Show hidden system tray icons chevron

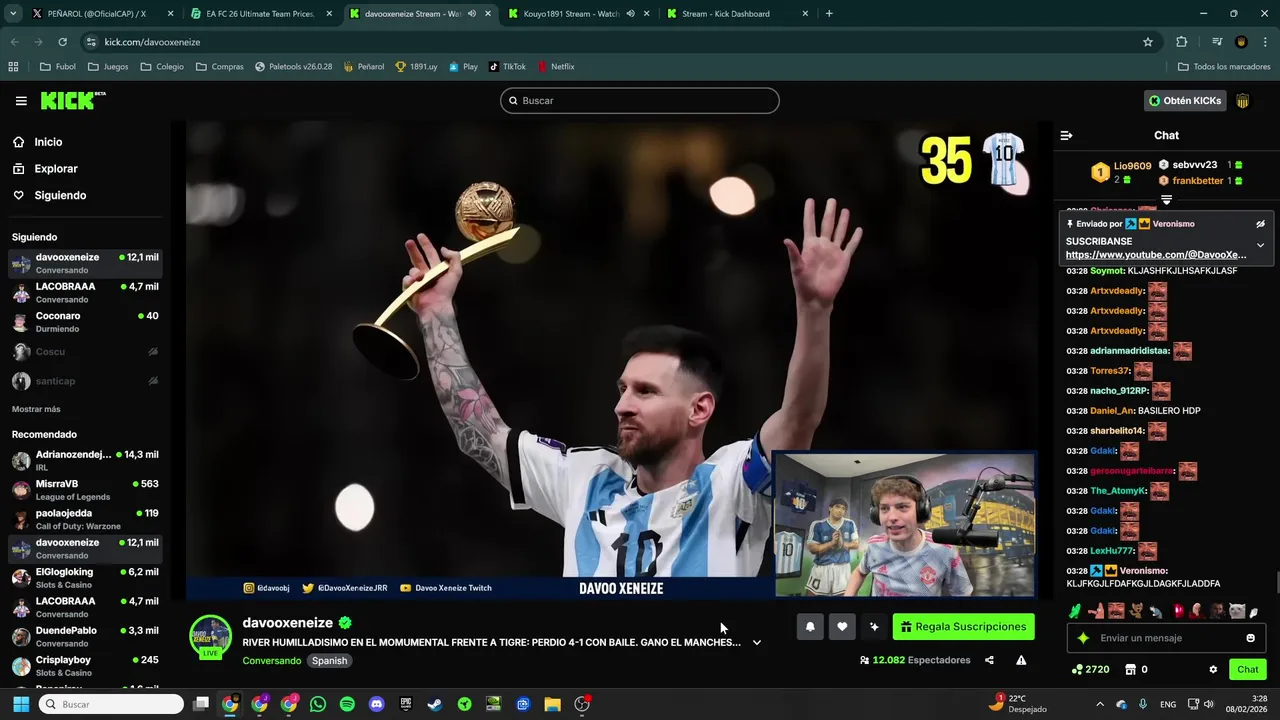[1100, 704]
